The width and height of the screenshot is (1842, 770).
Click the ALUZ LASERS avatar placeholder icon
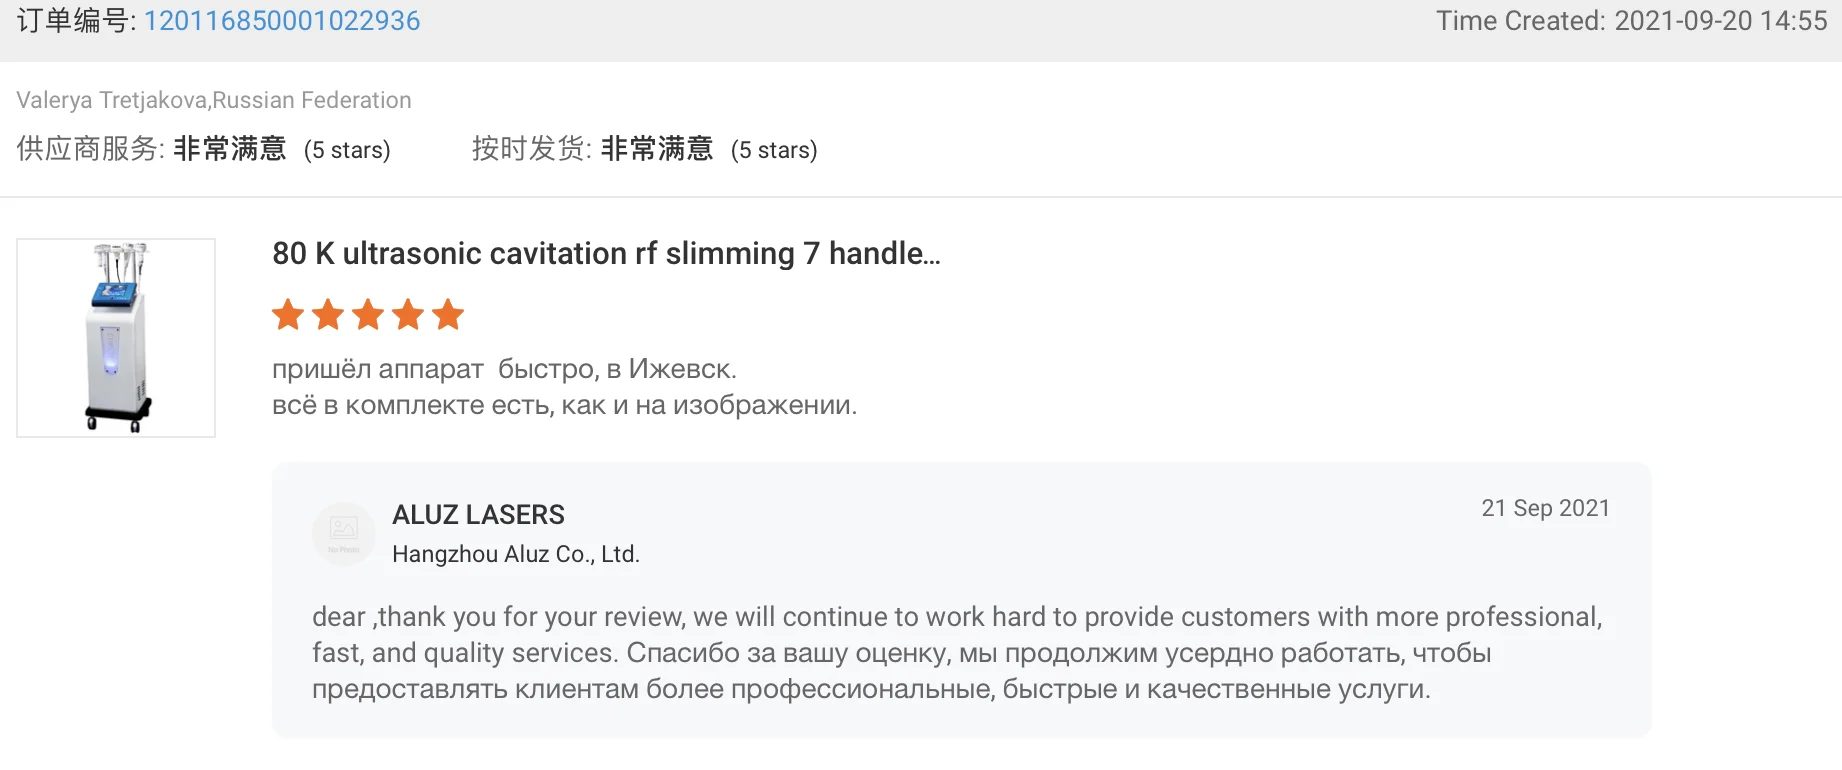[x=343, y=533]
